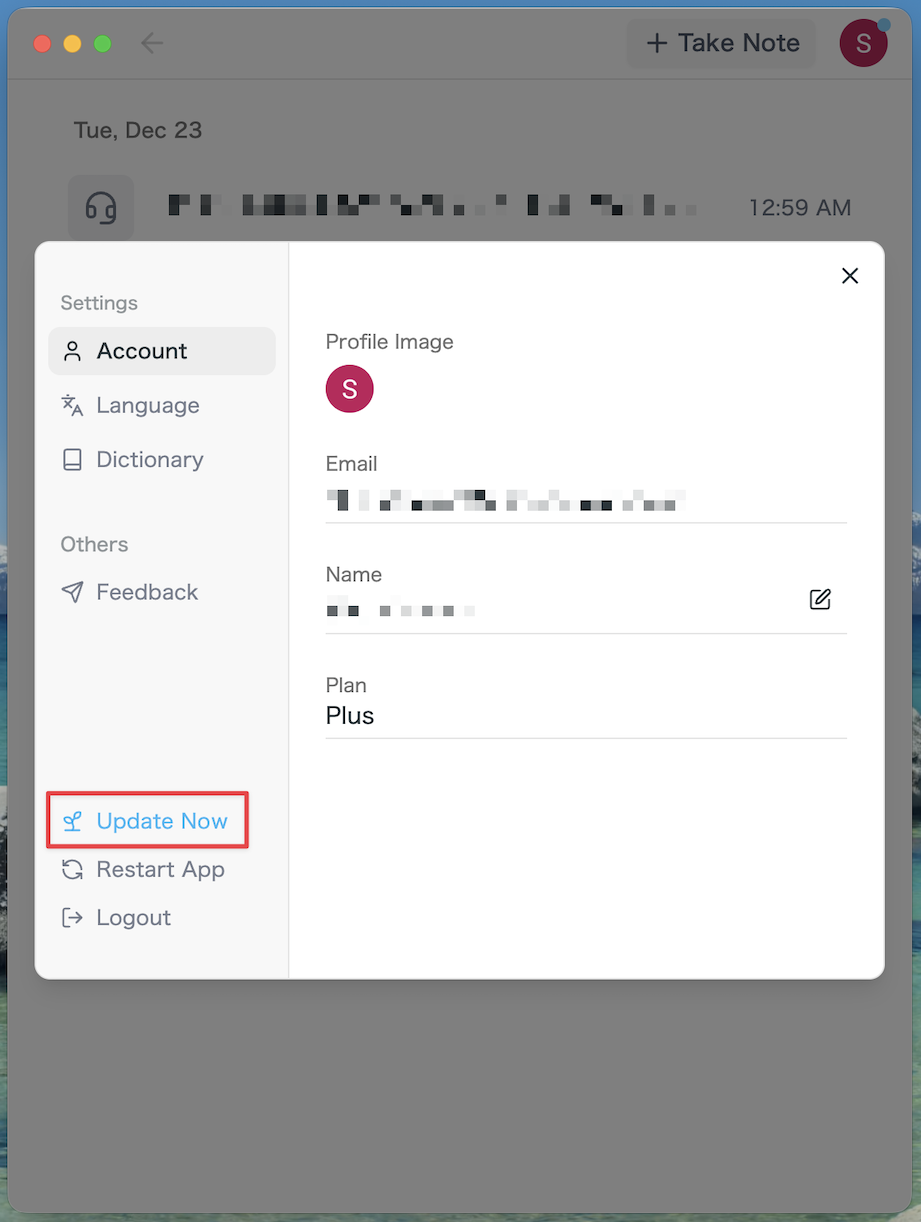Screen dimensions: 921x1222
Task: Click the Update Now link
Action: click(160, 820)
